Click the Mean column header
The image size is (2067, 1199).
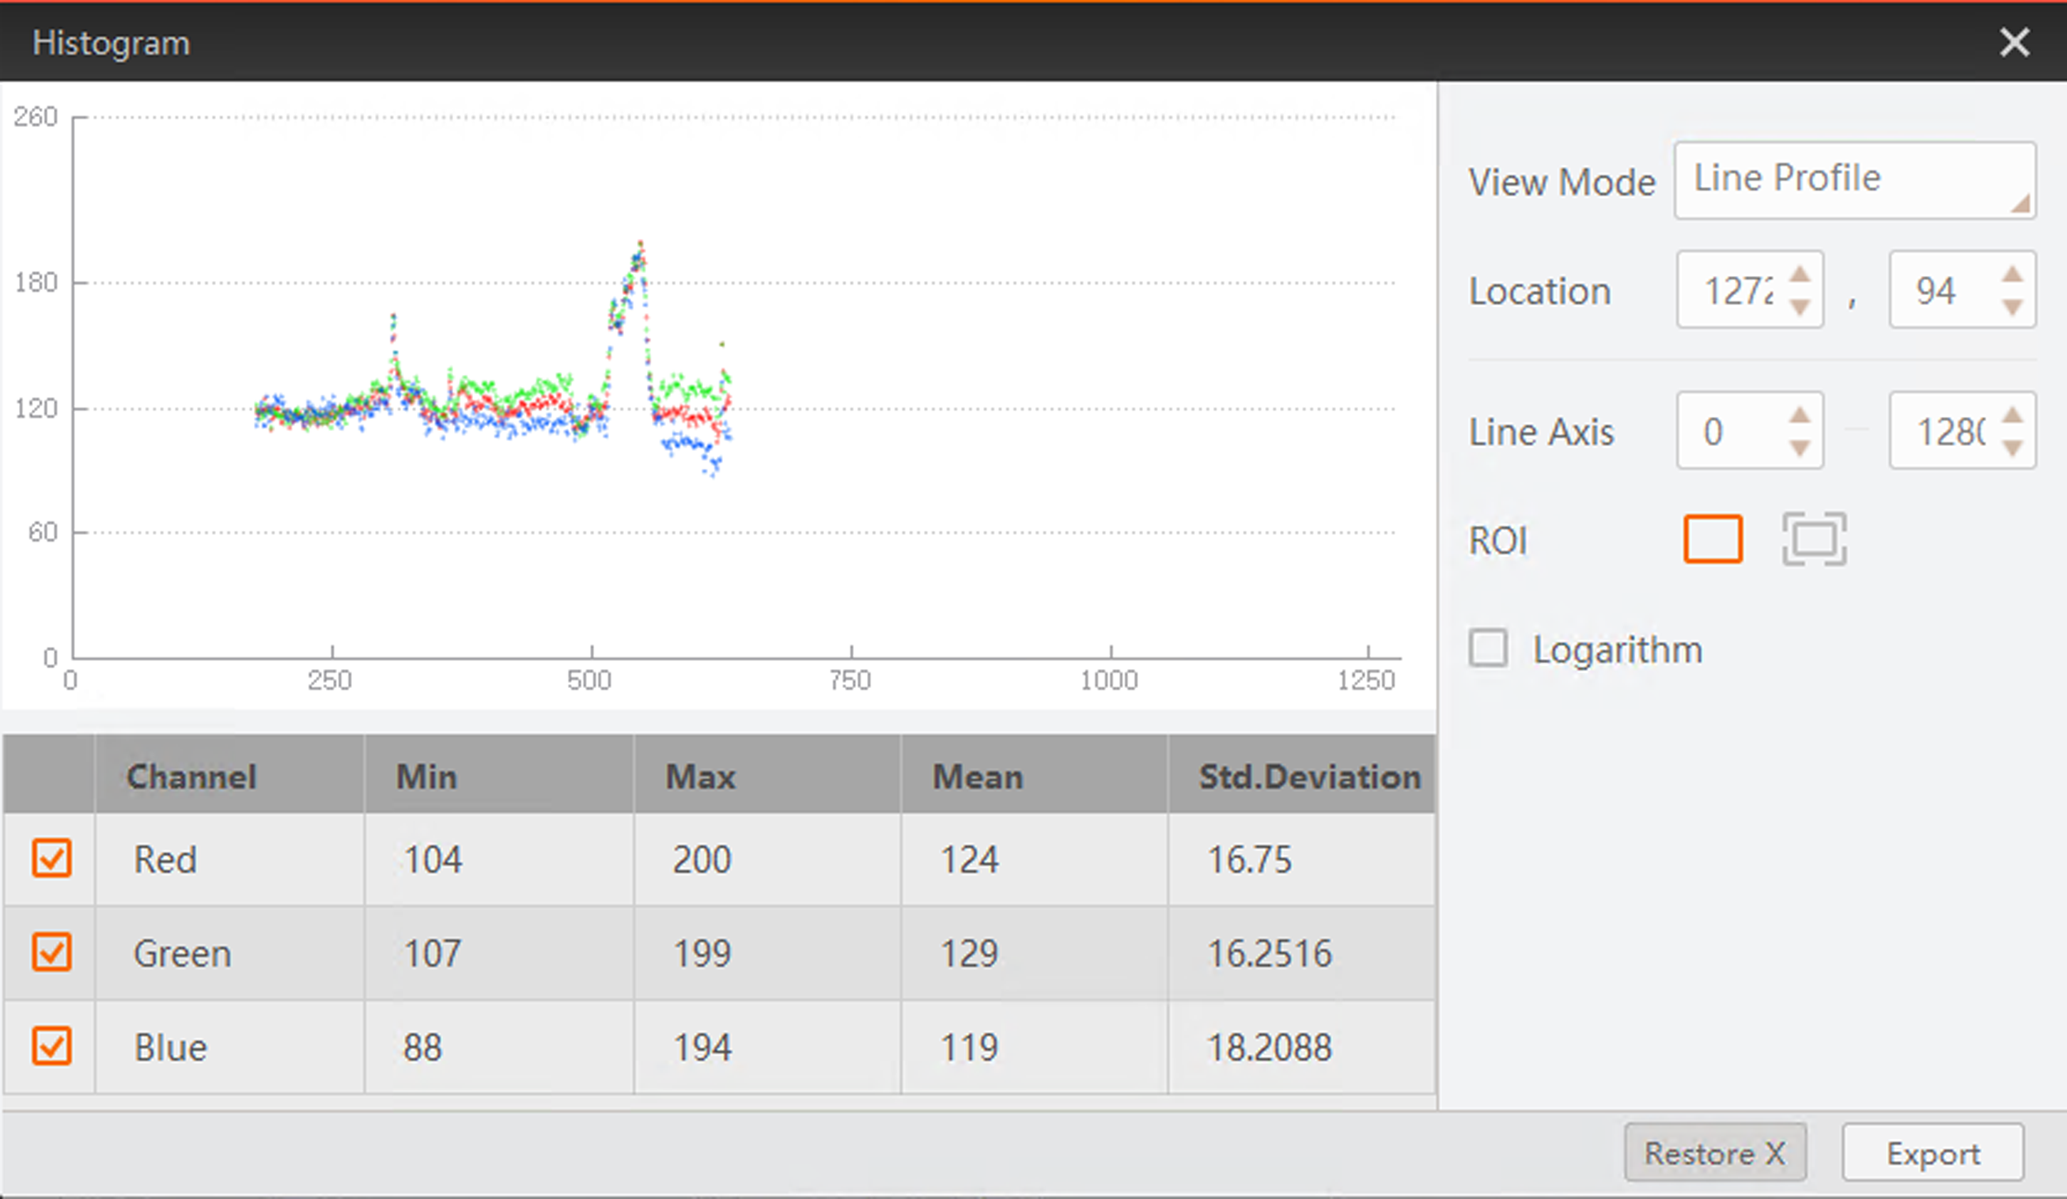pyautogui.click(x=977, y=776)
